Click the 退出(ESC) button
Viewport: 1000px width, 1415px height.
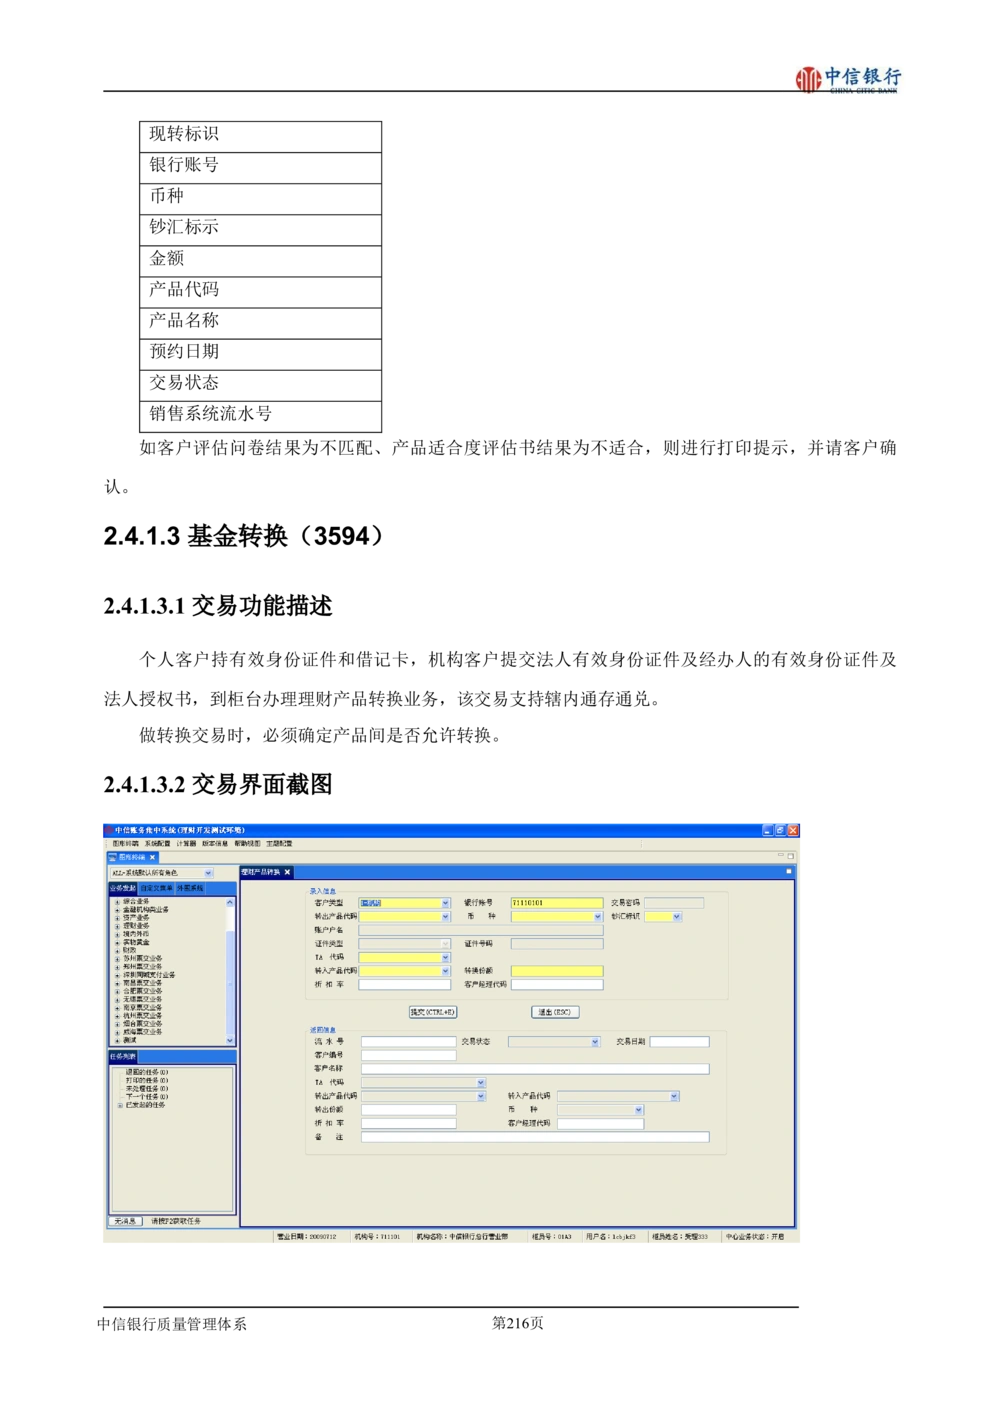click(x=554, y=1012)
